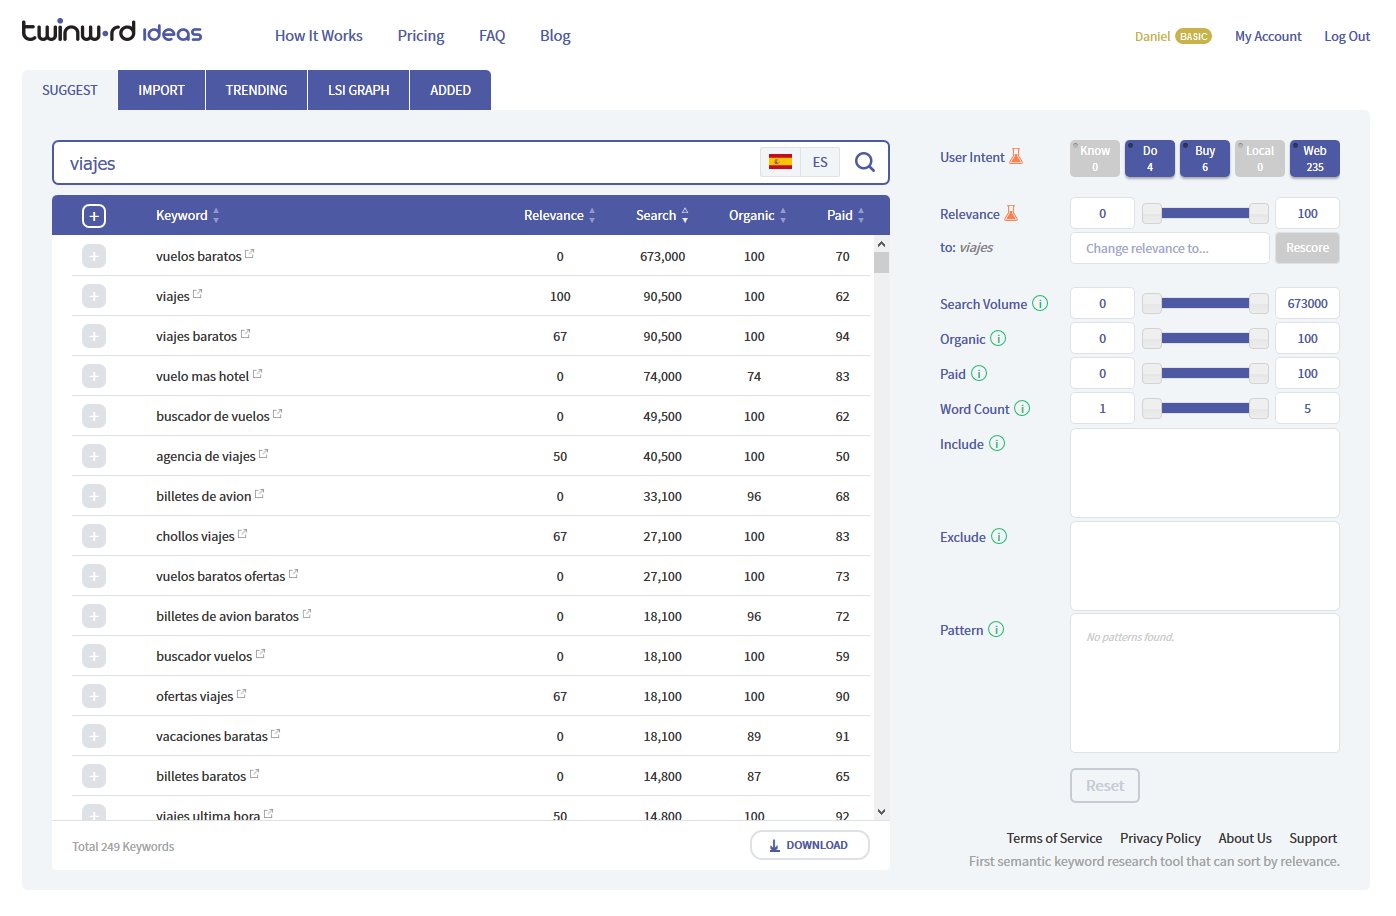Toggle the Local intent filter

pyautogui.click(x=1260, y=158)
